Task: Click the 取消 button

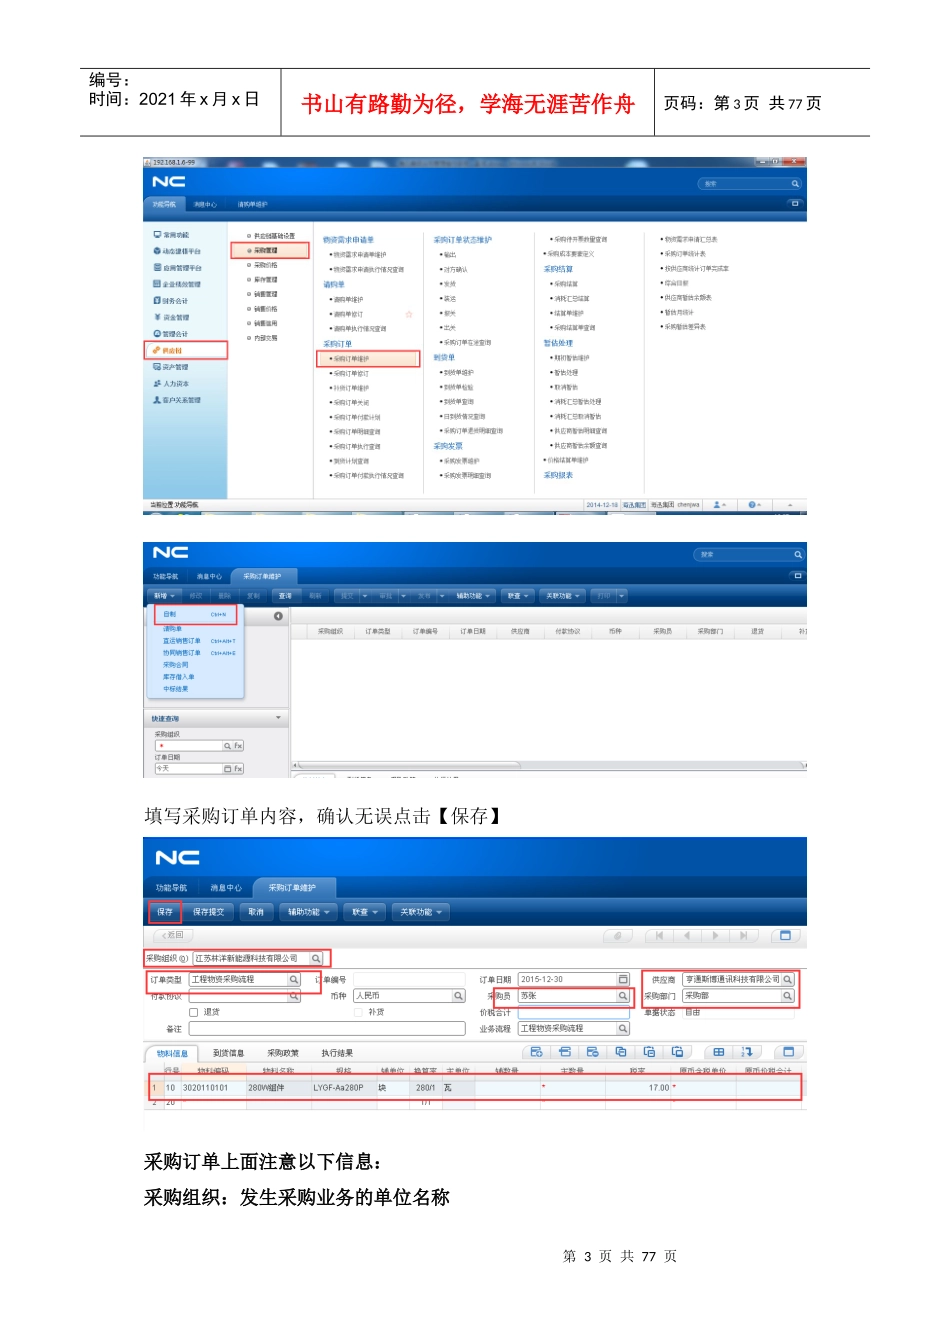Action: point(256,912)
